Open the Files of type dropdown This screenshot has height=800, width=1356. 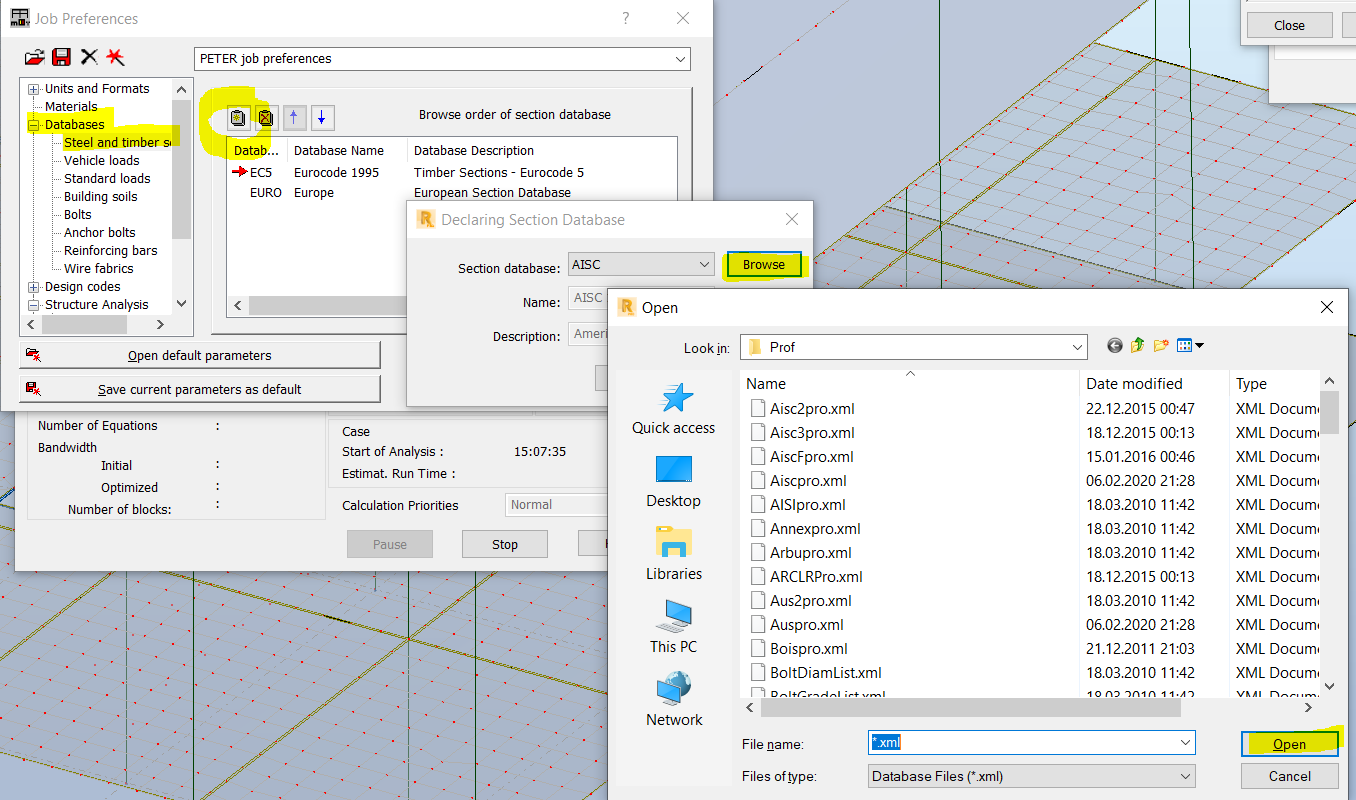(1186, 776)
